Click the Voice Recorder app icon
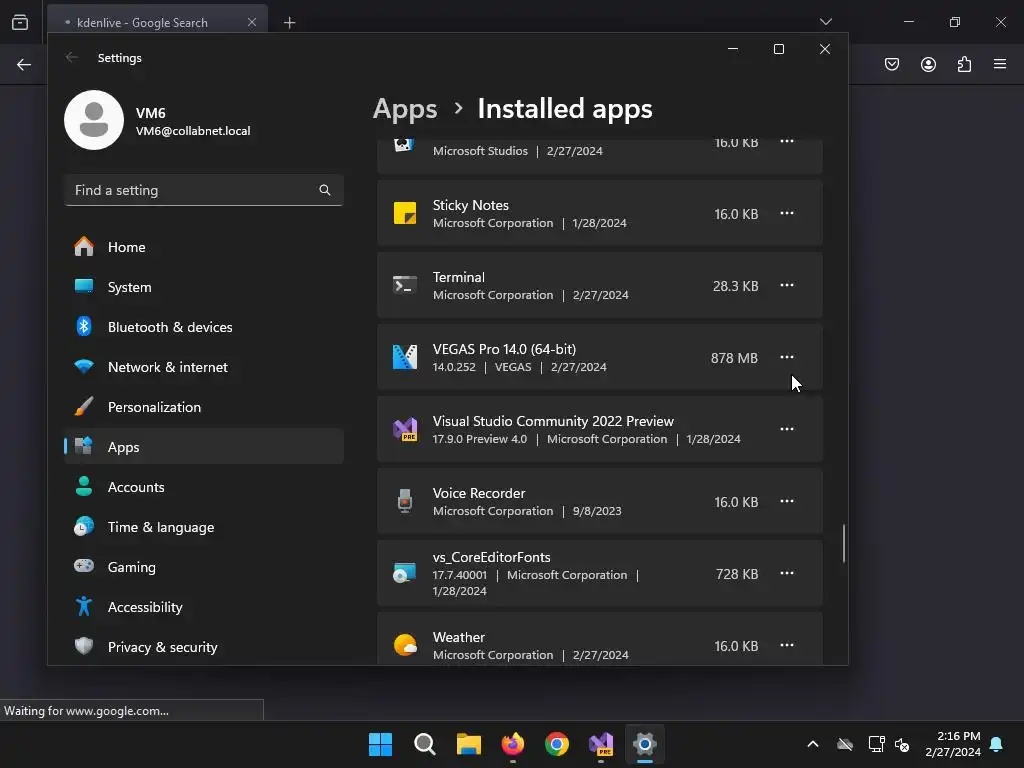This screenshot has width=1024, height=768. tap(405, 501)
